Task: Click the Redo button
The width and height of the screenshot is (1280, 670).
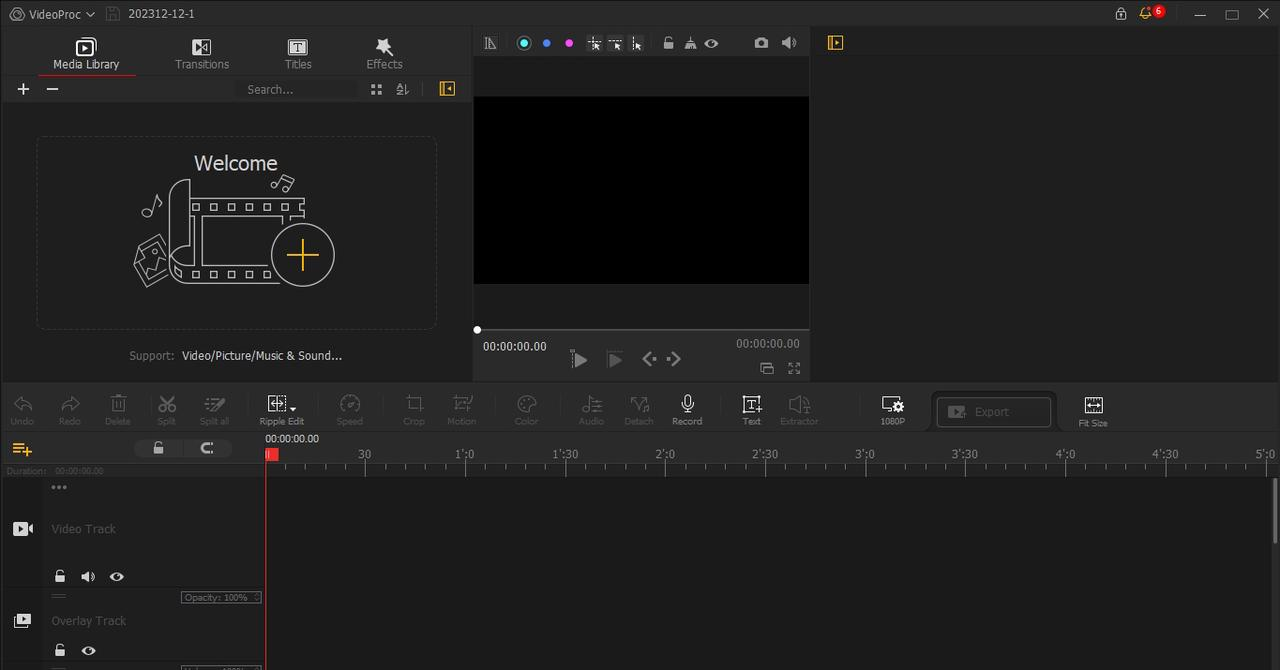Action: click(70, 410)
